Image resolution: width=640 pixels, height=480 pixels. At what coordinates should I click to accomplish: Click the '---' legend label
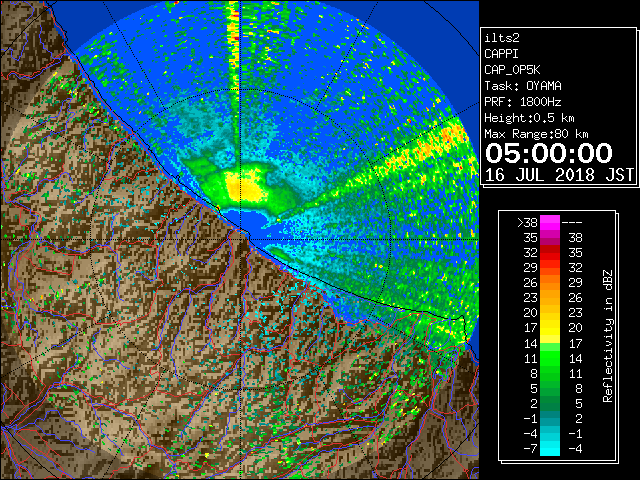tap(572, 223)
